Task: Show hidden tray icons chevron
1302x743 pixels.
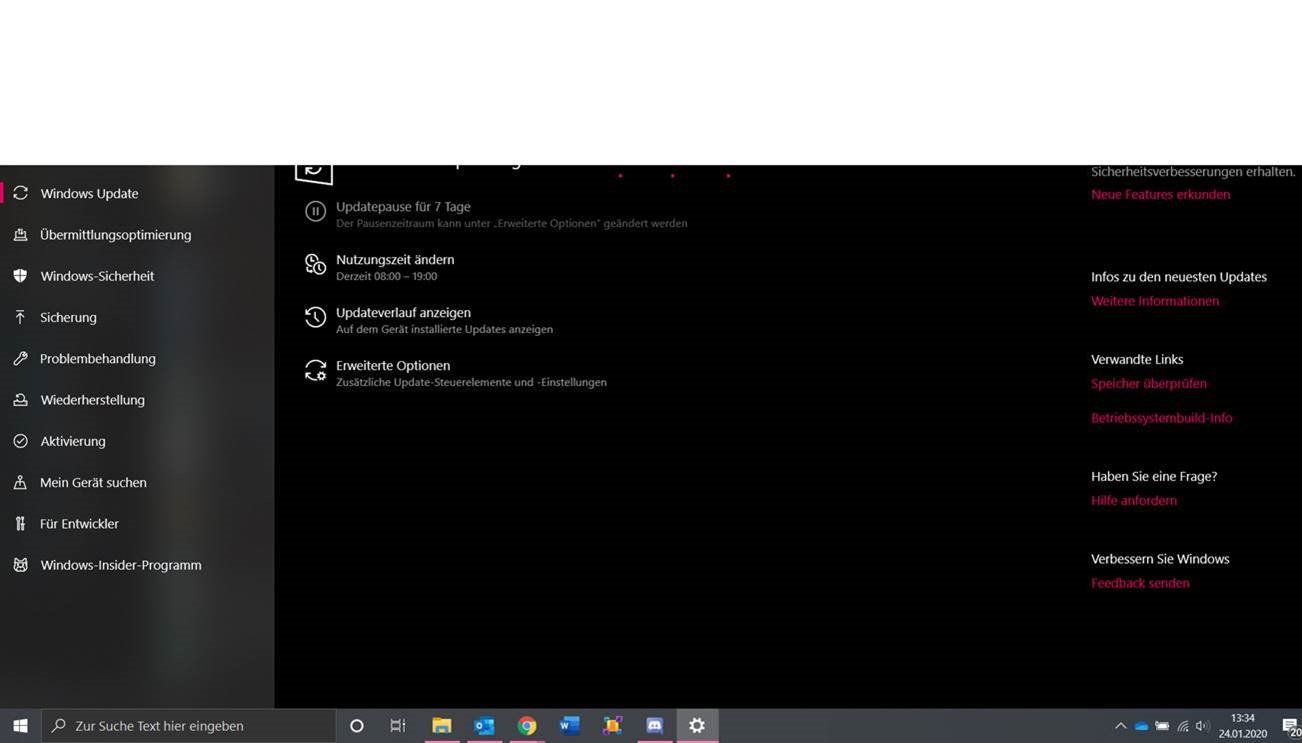Action: (x=1120, y=726)
